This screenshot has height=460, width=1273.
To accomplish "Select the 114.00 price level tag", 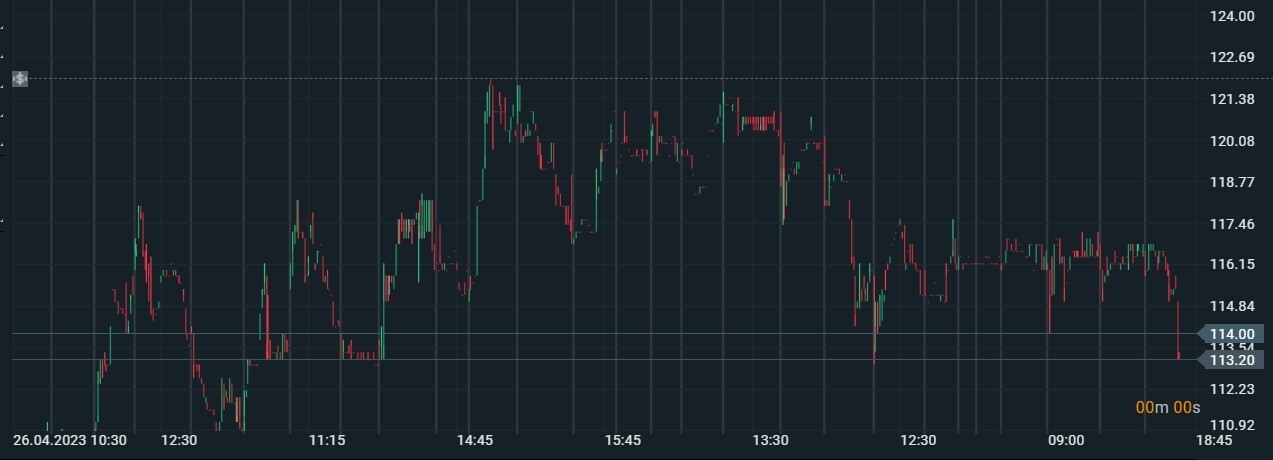I will coord(1231,334).
